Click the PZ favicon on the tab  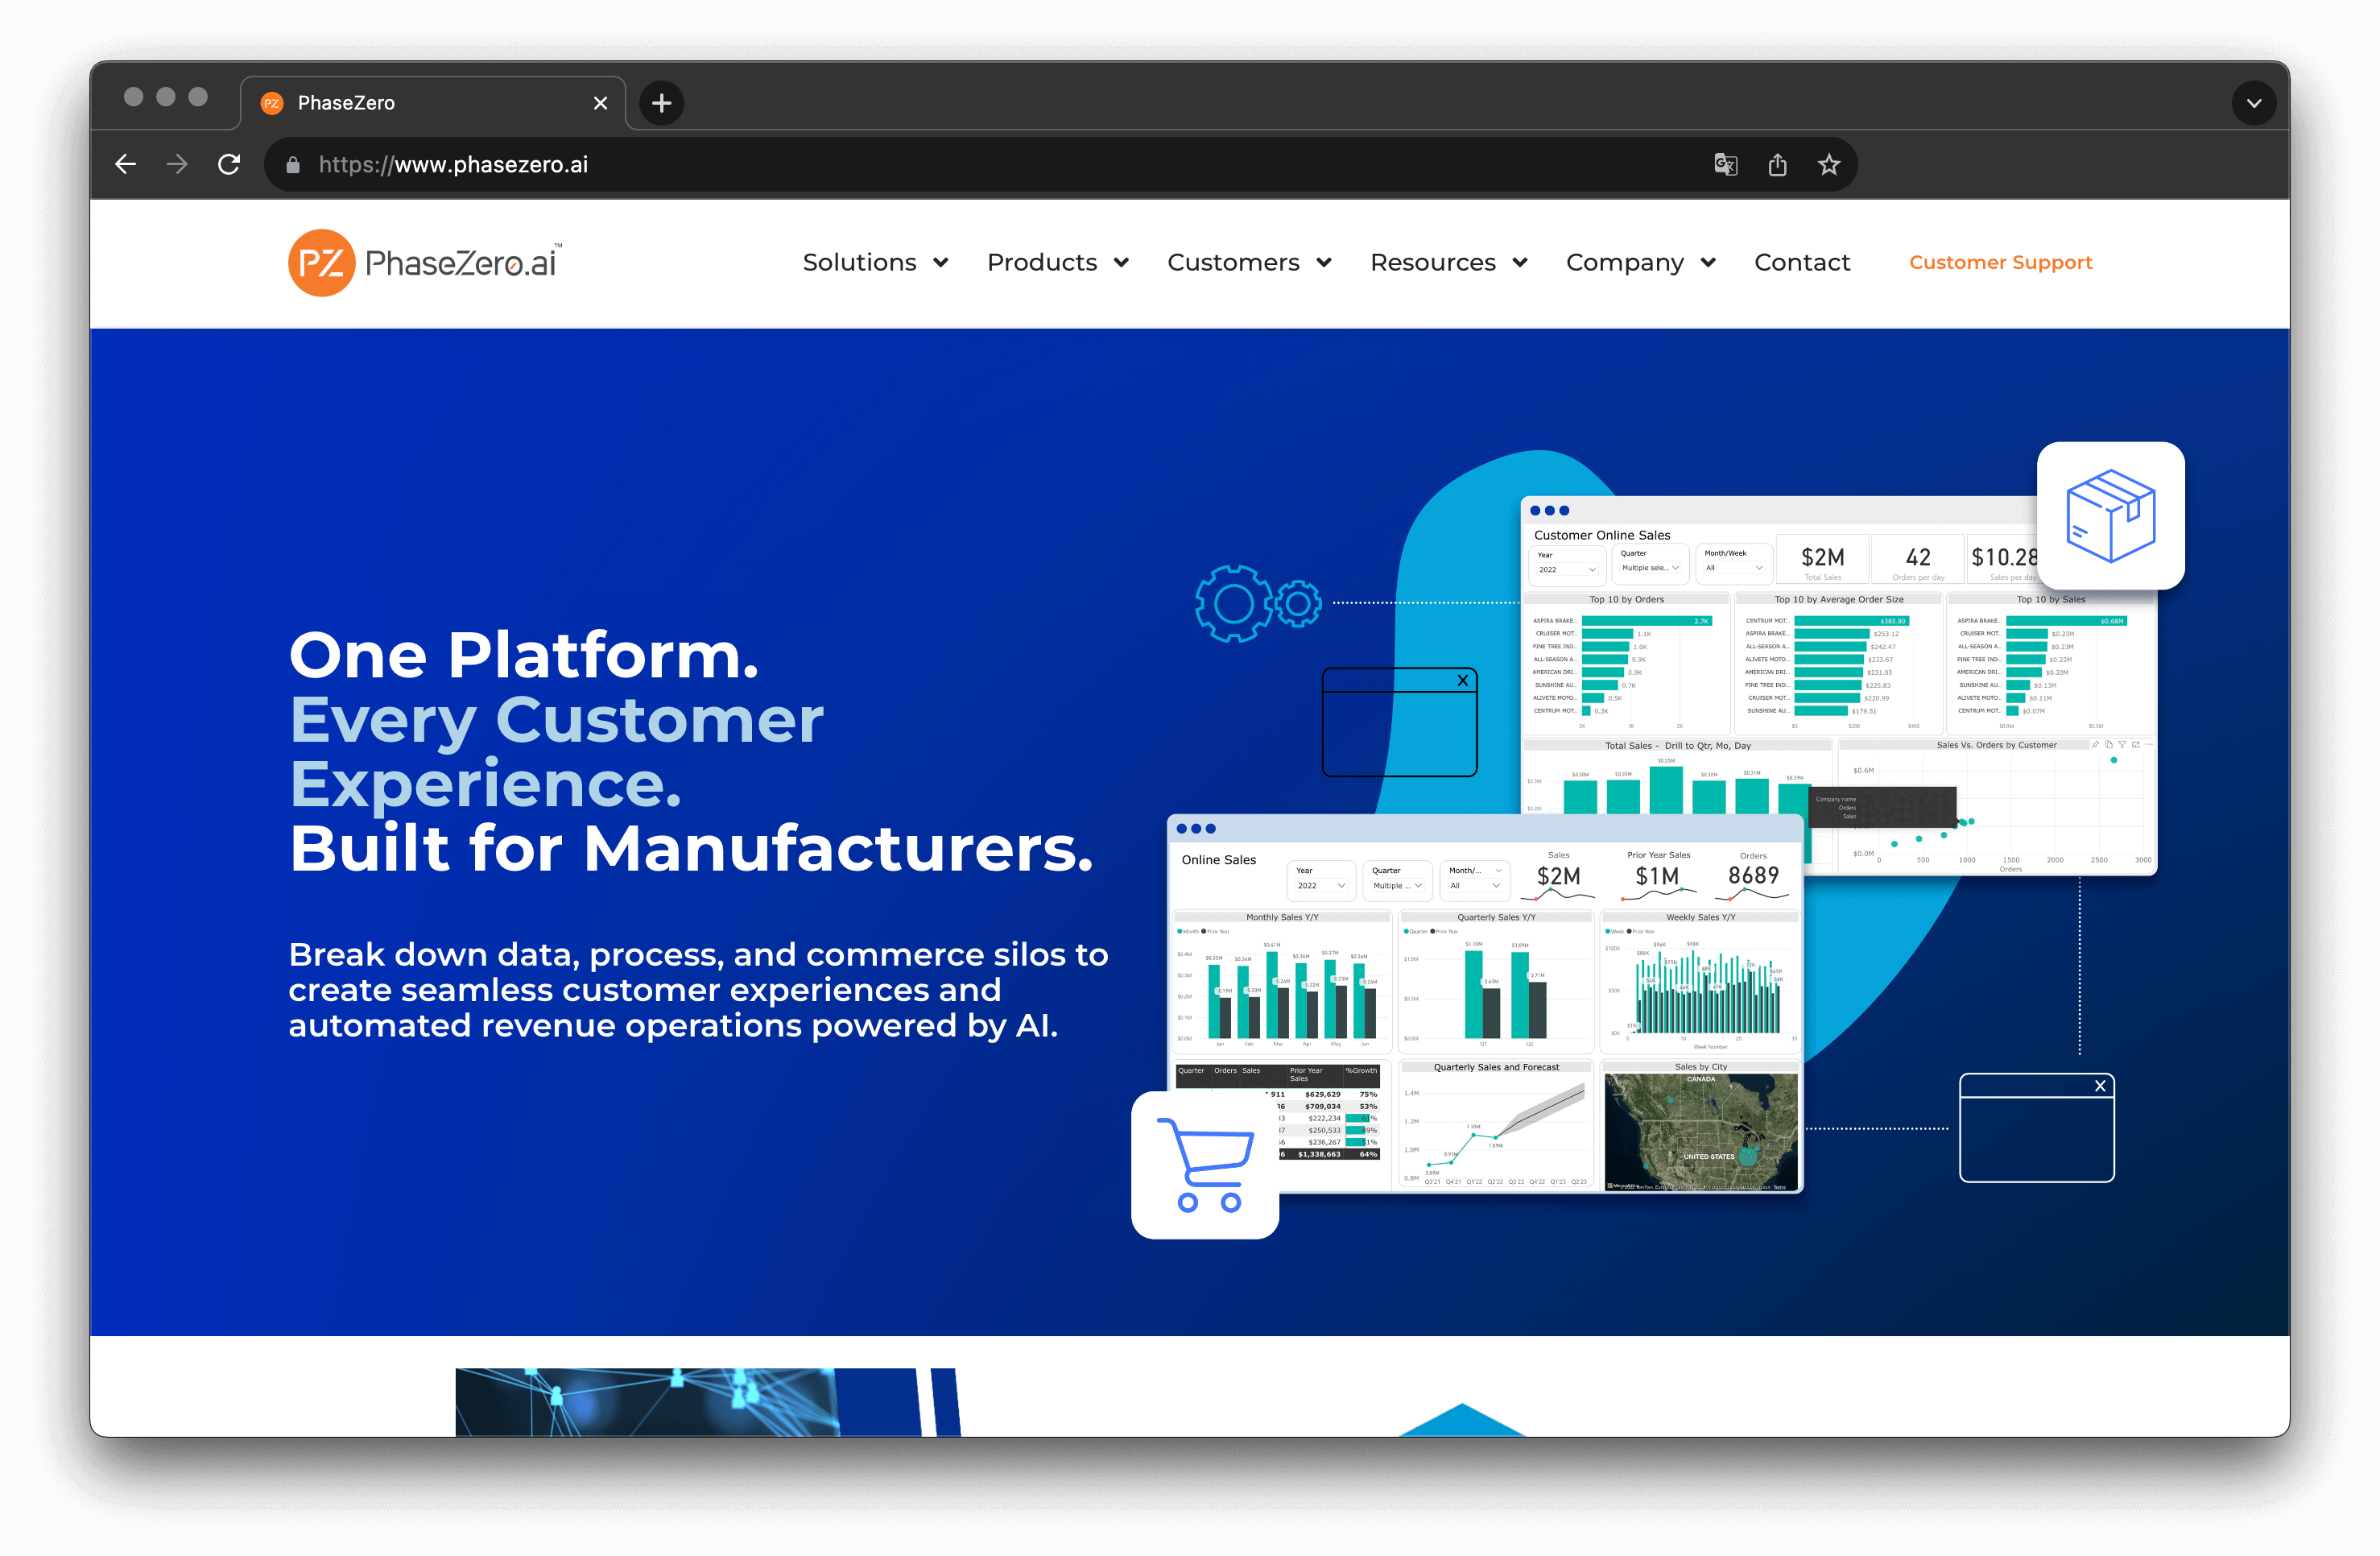[x=271, y=103]
